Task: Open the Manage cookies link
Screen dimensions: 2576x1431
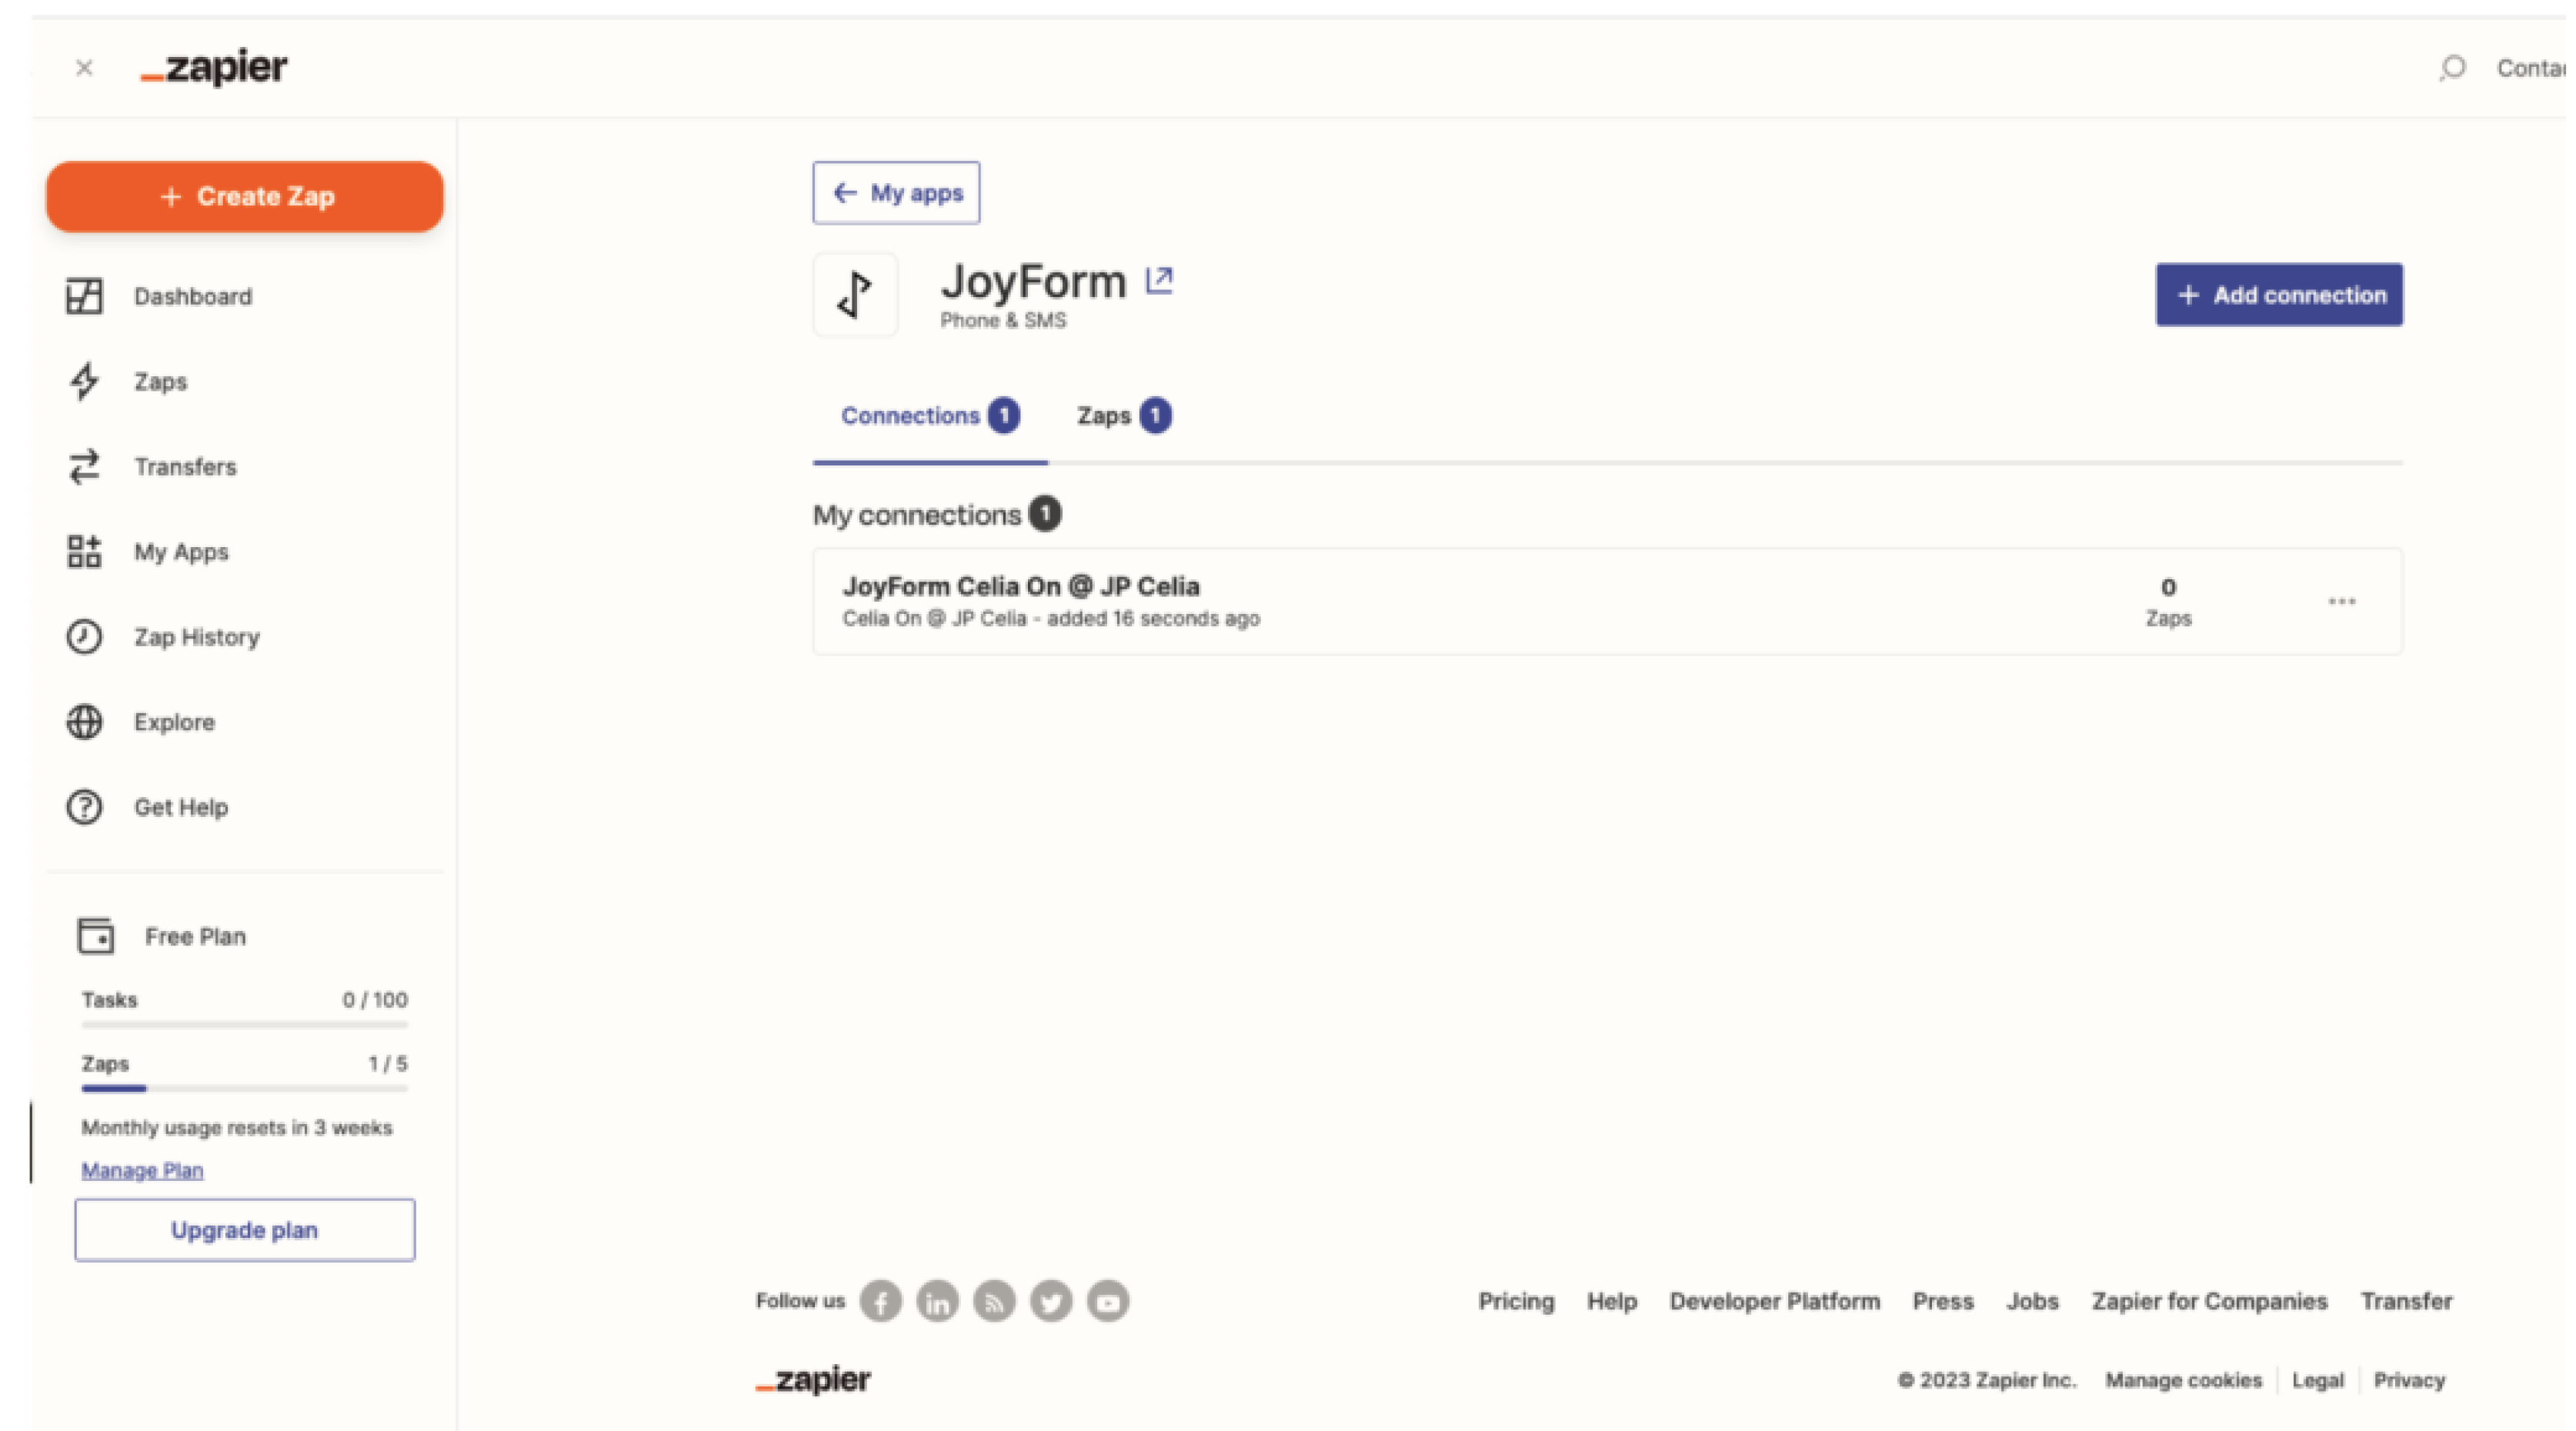Action: [x=2183, y=1380]
